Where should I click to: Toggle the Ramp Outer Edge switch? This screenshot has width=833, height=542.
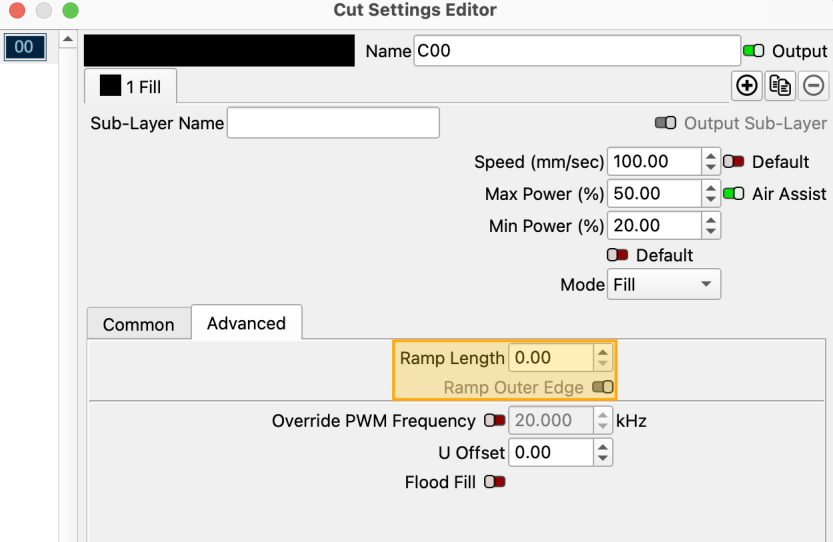[602, 387]
